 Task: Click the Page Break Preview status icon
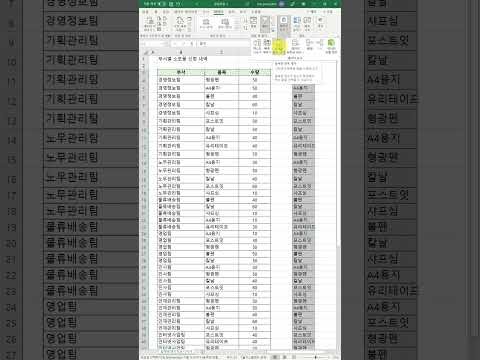294,357
